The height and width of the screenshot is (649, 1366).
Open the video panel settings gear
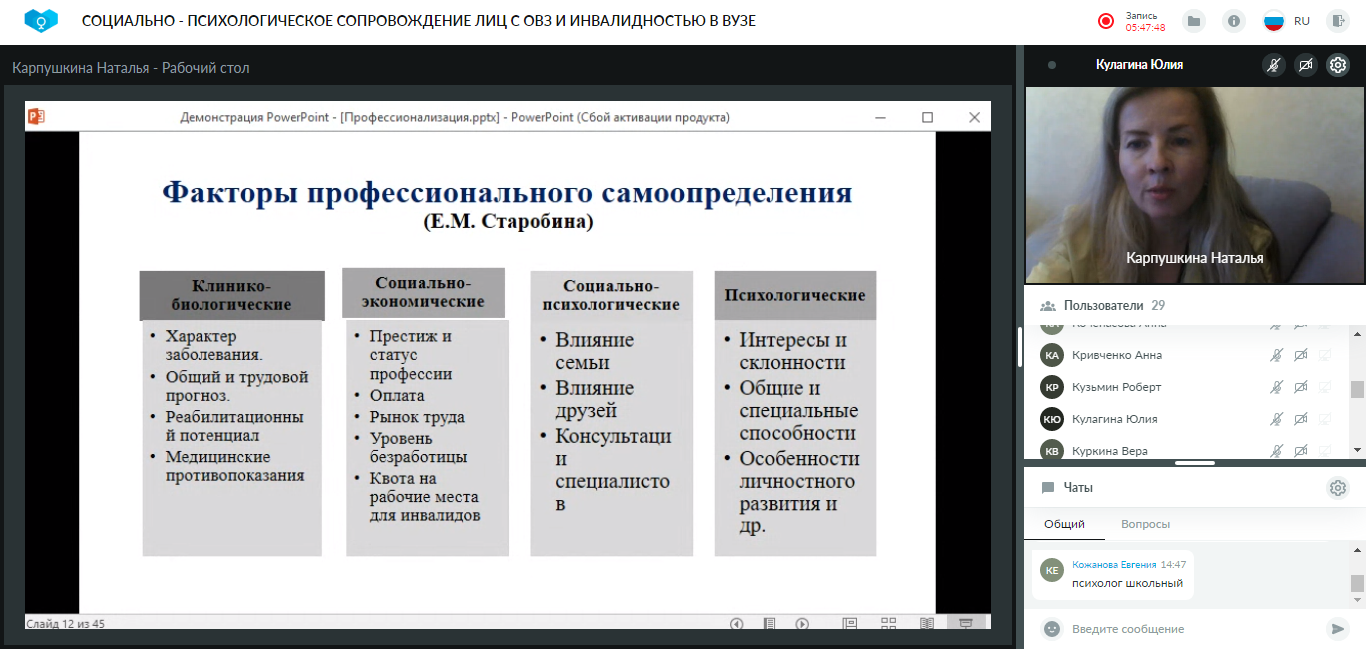point(1337,65)
